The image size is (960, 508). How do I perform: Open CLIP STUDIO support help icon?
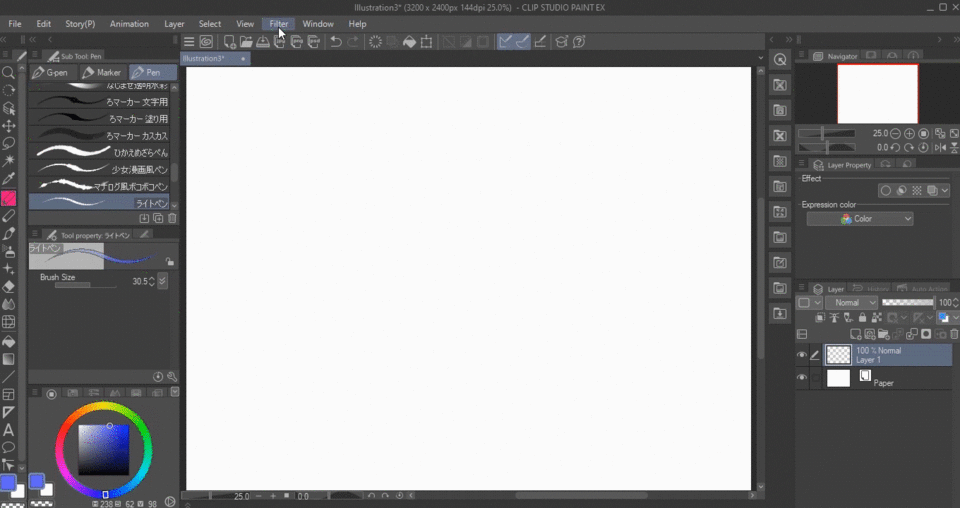tap(579, 42)
